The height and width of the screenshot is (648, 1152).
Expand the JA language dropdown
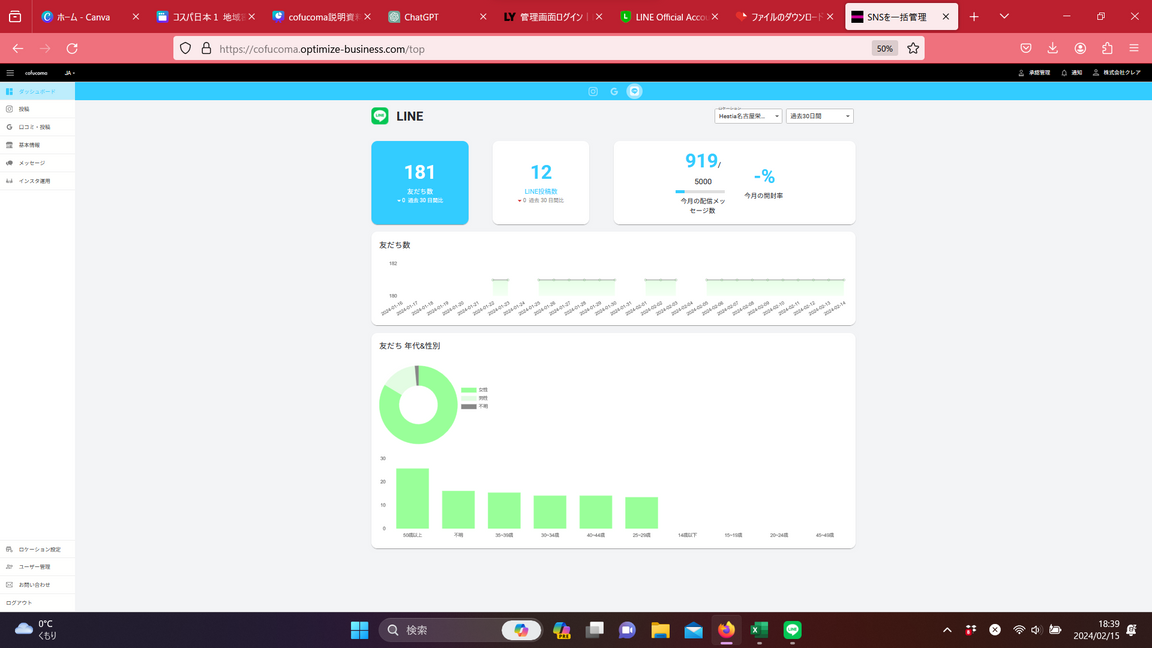[70, 73]
